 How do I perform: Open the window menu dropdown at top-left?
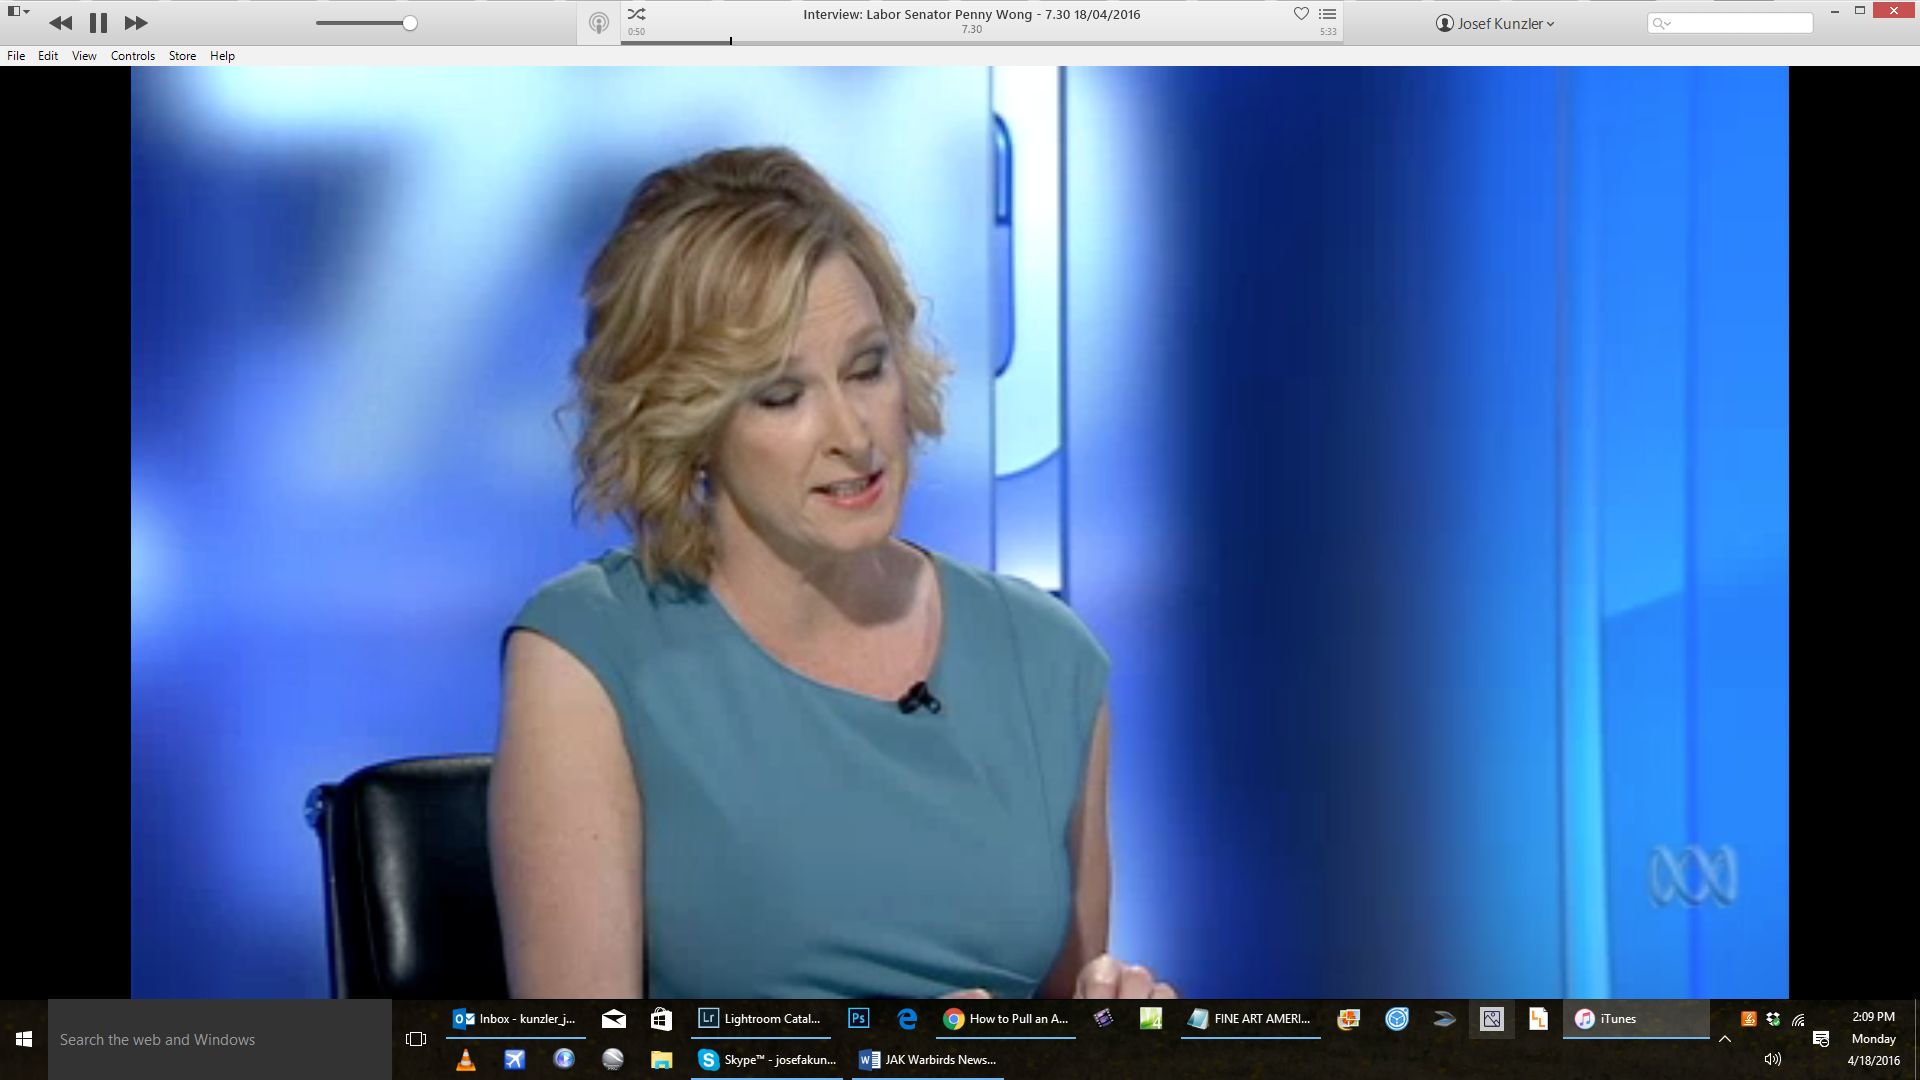click(x=18, y=11)
